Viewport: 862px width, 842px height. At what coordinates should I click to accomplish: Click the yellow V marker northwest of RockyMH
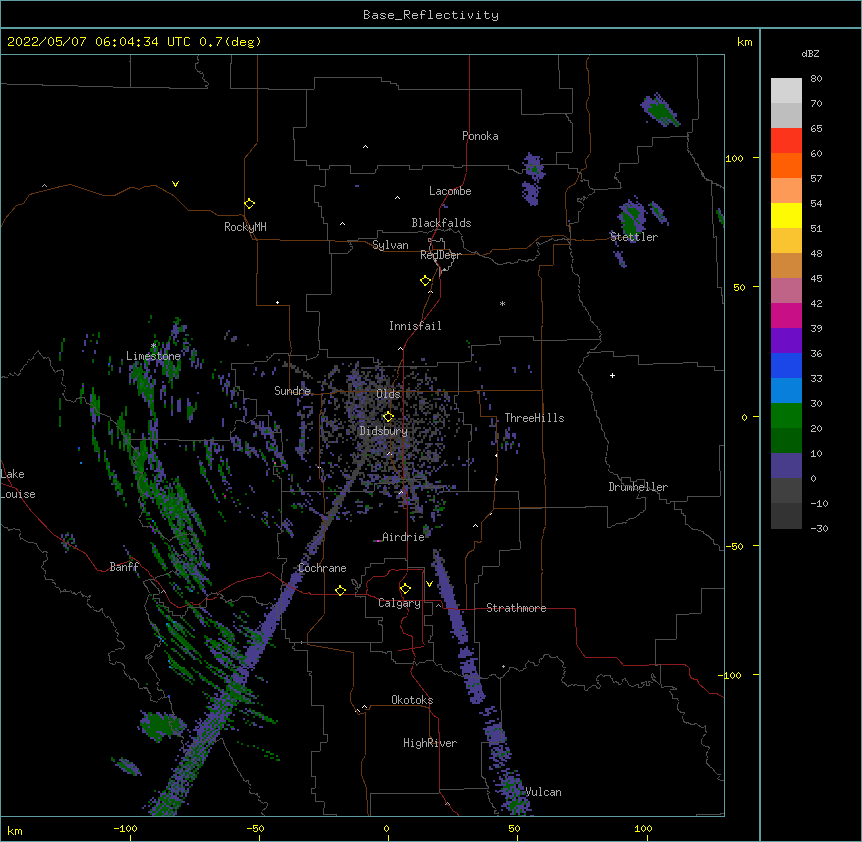(175, 184)
